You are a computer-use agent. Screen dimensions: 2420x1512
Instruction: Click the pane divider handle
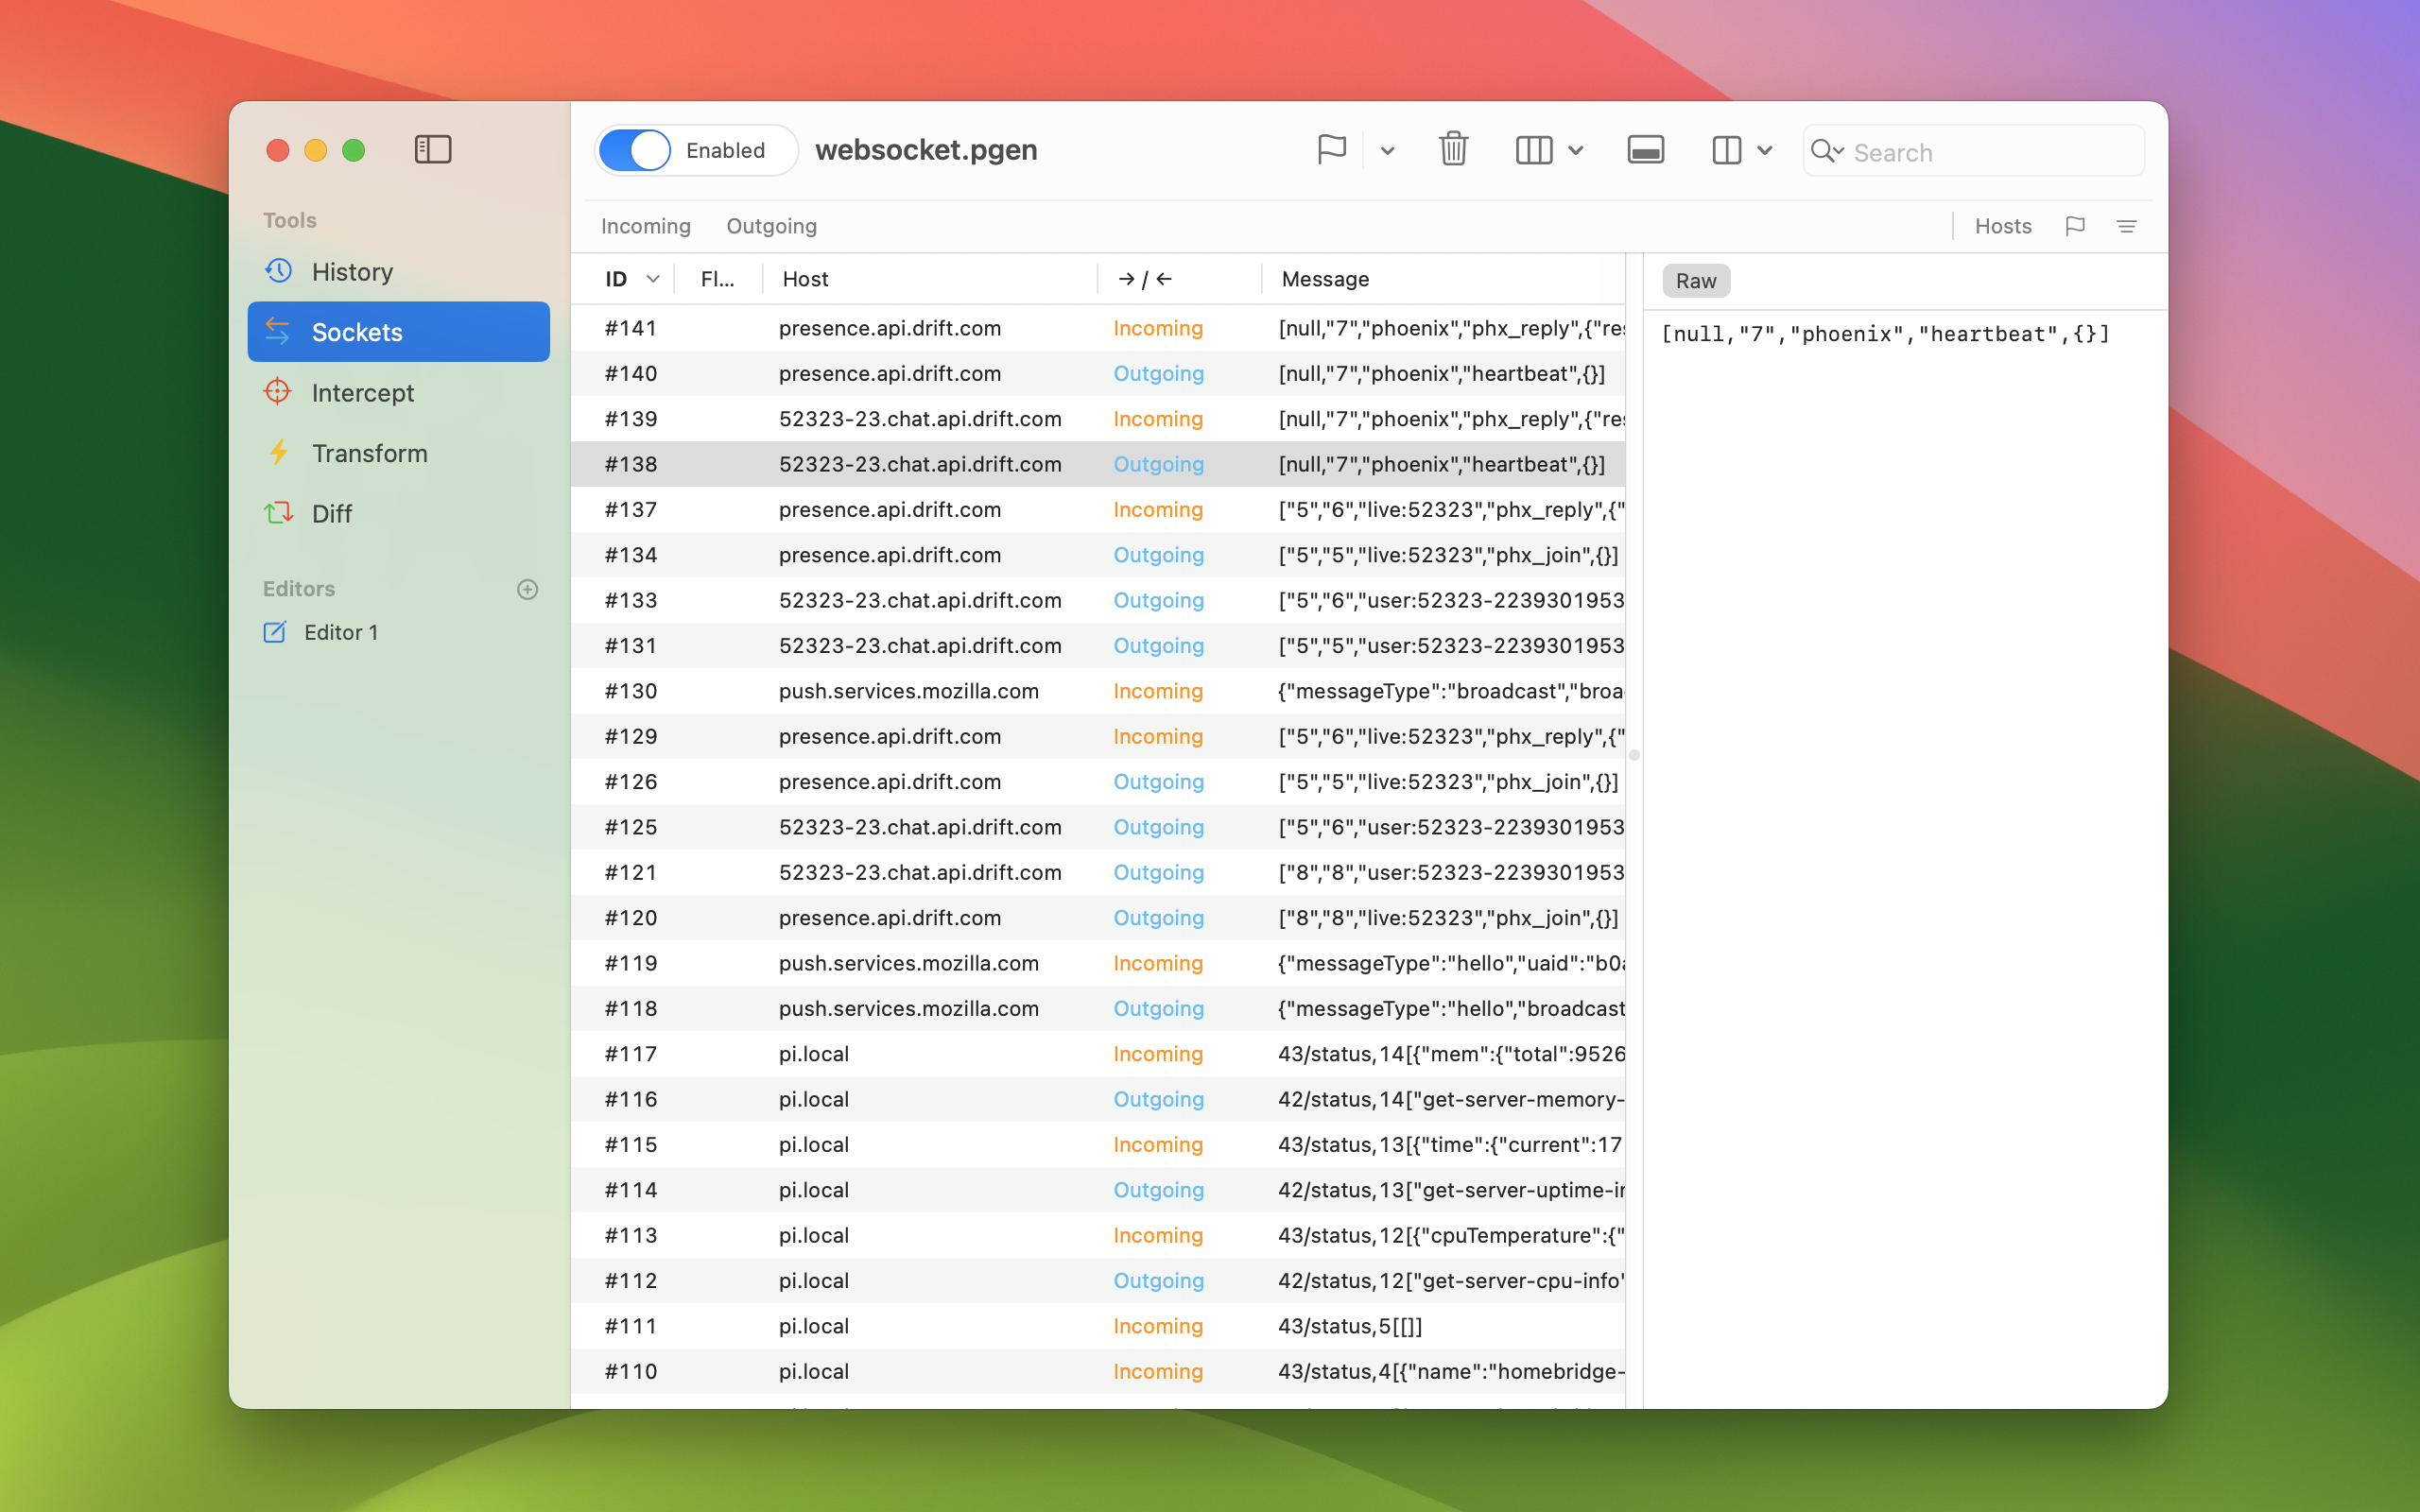(x=1634, y=755)
